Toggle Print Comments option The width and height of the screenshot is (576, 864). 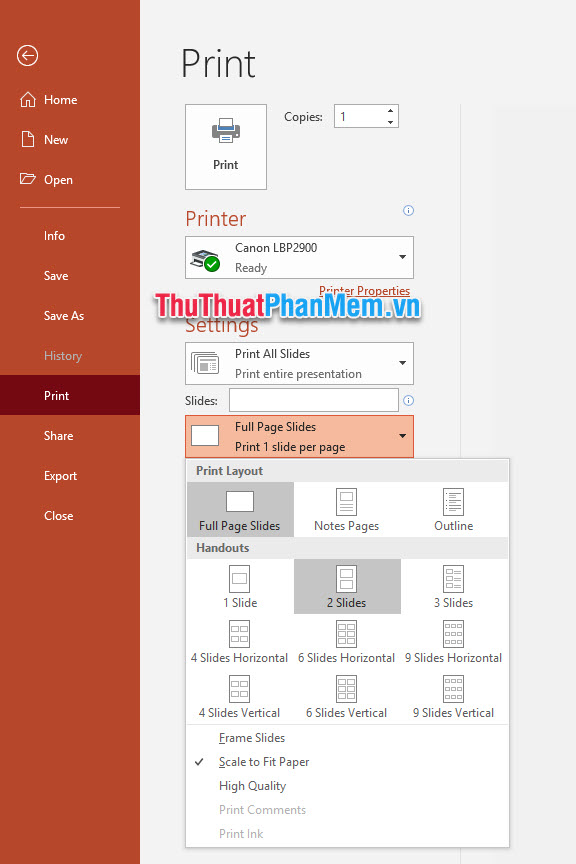point(347,810)
